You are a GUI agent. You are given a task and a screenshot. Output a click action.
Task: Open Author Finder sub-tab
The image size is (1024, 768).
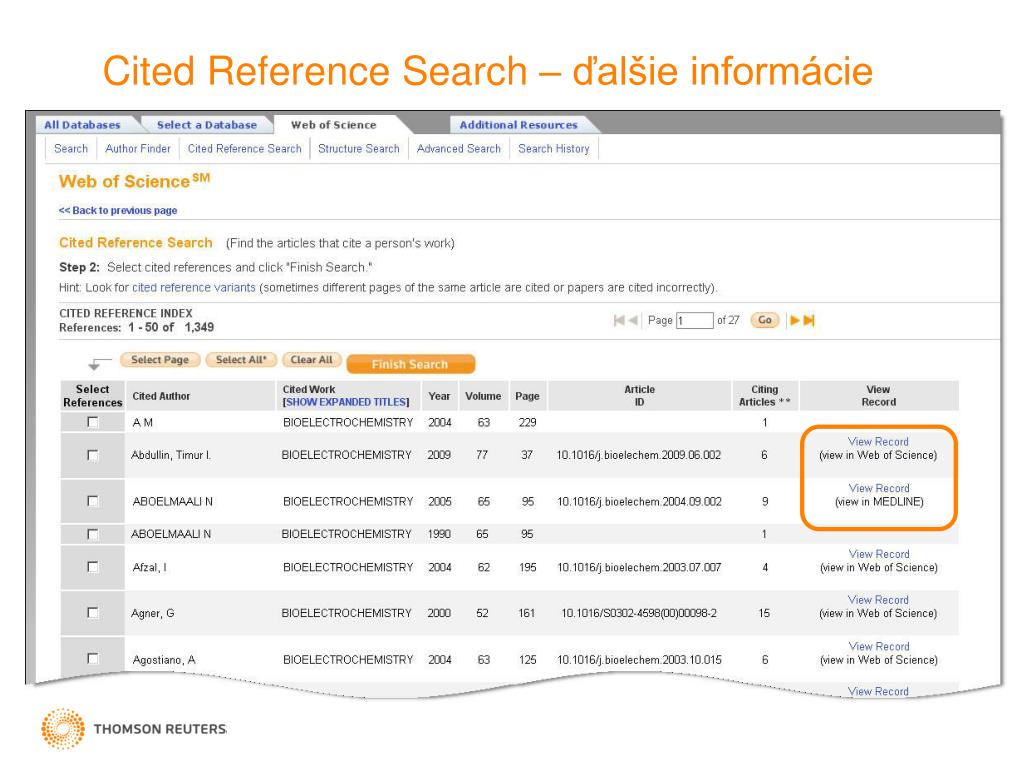(138, 149)
